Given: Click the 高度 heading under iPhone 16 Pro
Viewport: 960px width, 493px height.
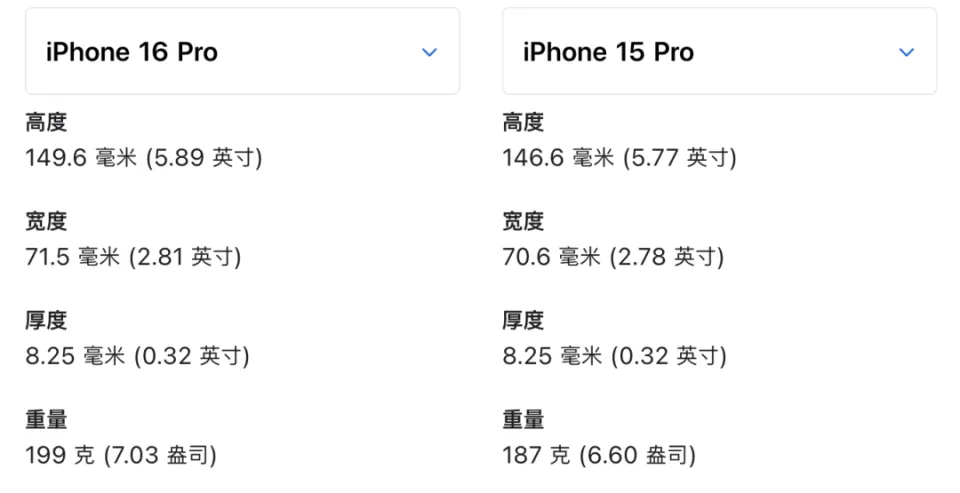Looking at the screenshot, I should pos(46,123).
